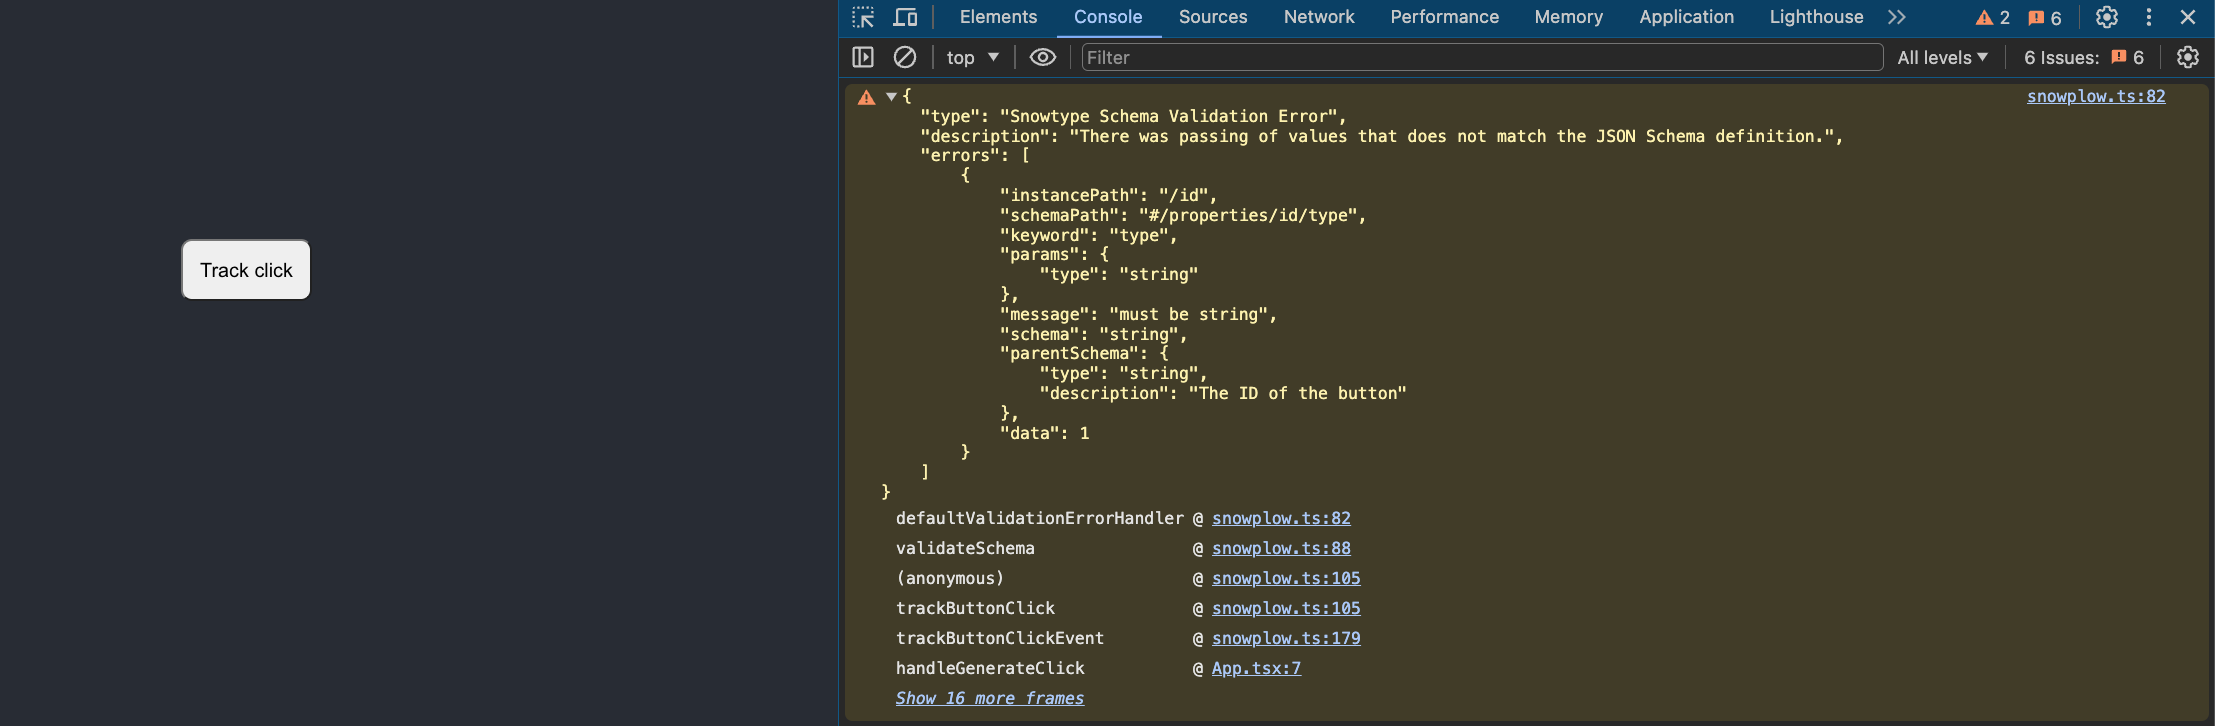Open snowplow.ts:179 link beside trackButtonClickEvent

1286,638
